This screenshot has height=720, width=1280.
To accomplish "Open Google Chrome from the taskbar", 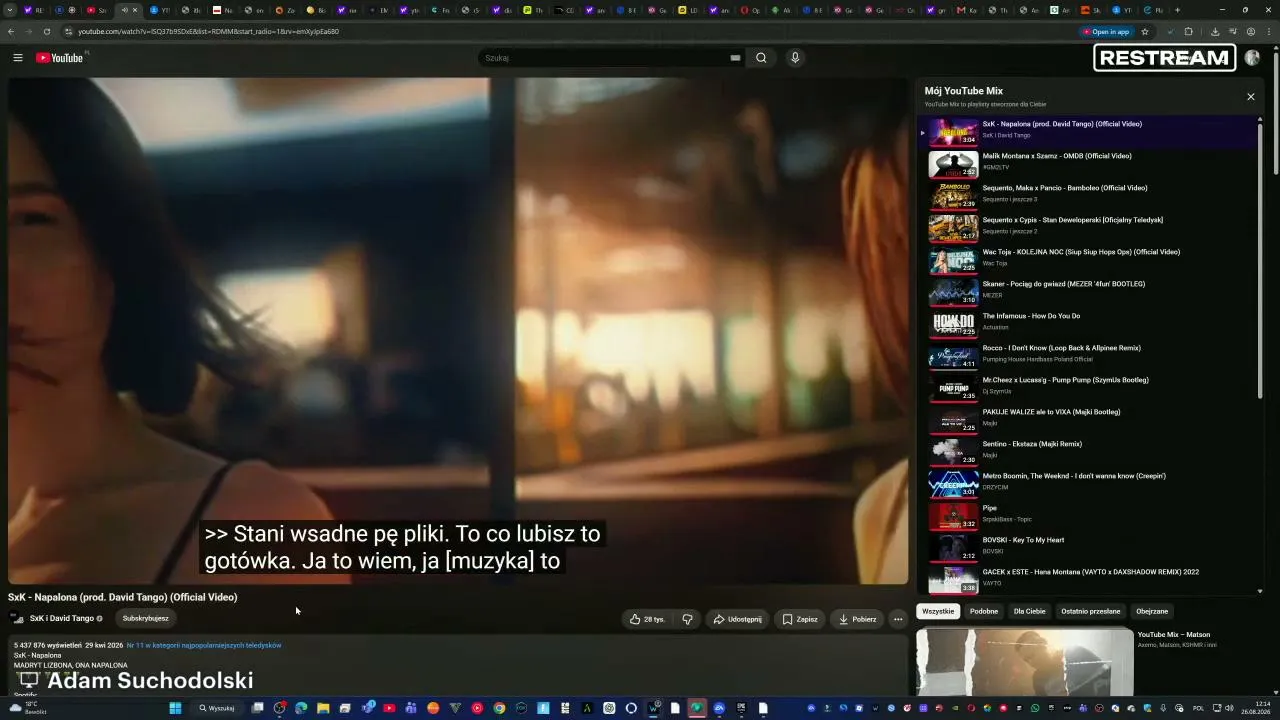I will point(499,708).
